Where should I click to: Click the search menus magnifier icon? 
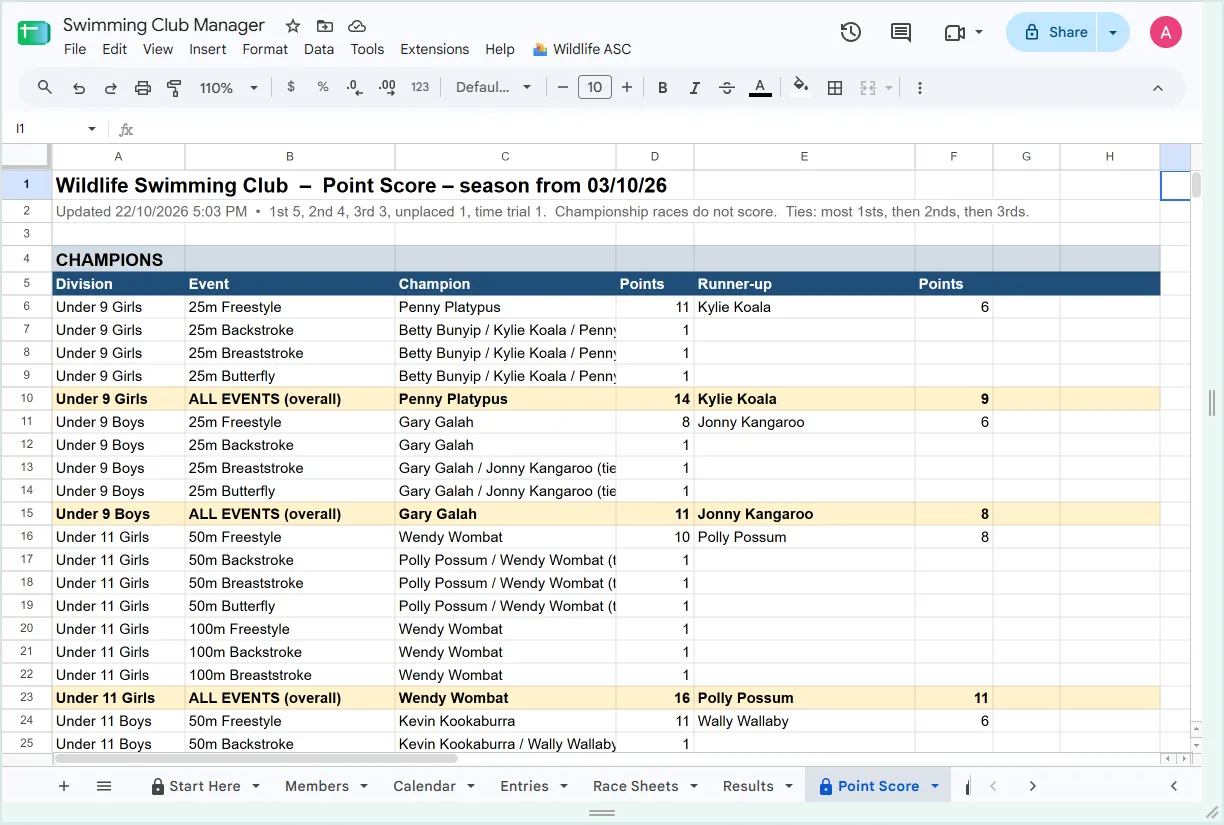point(45,88)
